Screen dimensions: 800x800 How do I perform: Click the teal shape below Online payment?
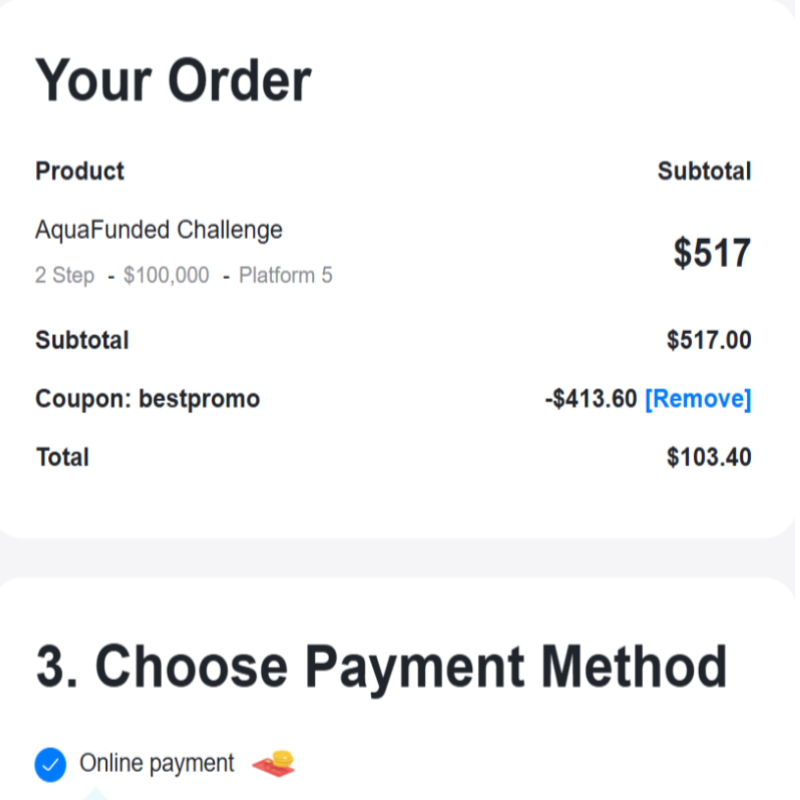[x=95, y=794]
